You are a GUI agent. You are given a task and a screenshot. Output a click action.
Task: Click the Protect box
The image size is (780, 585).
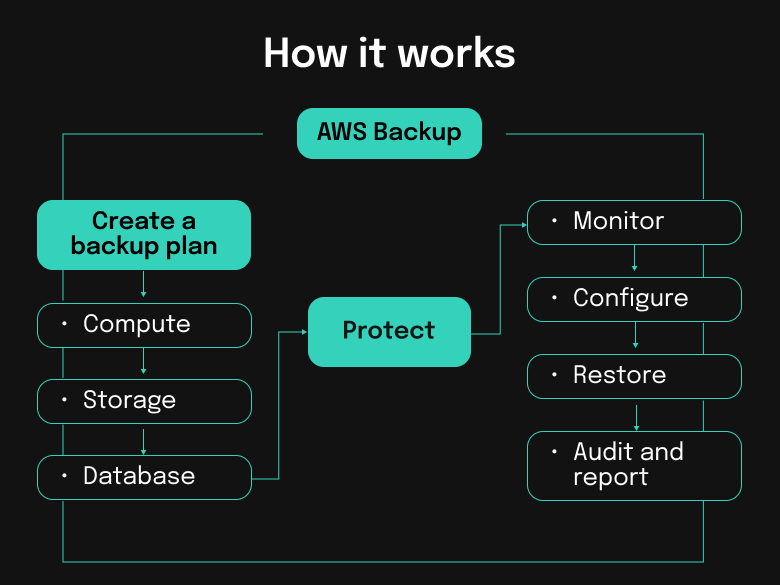pos(389,332)
